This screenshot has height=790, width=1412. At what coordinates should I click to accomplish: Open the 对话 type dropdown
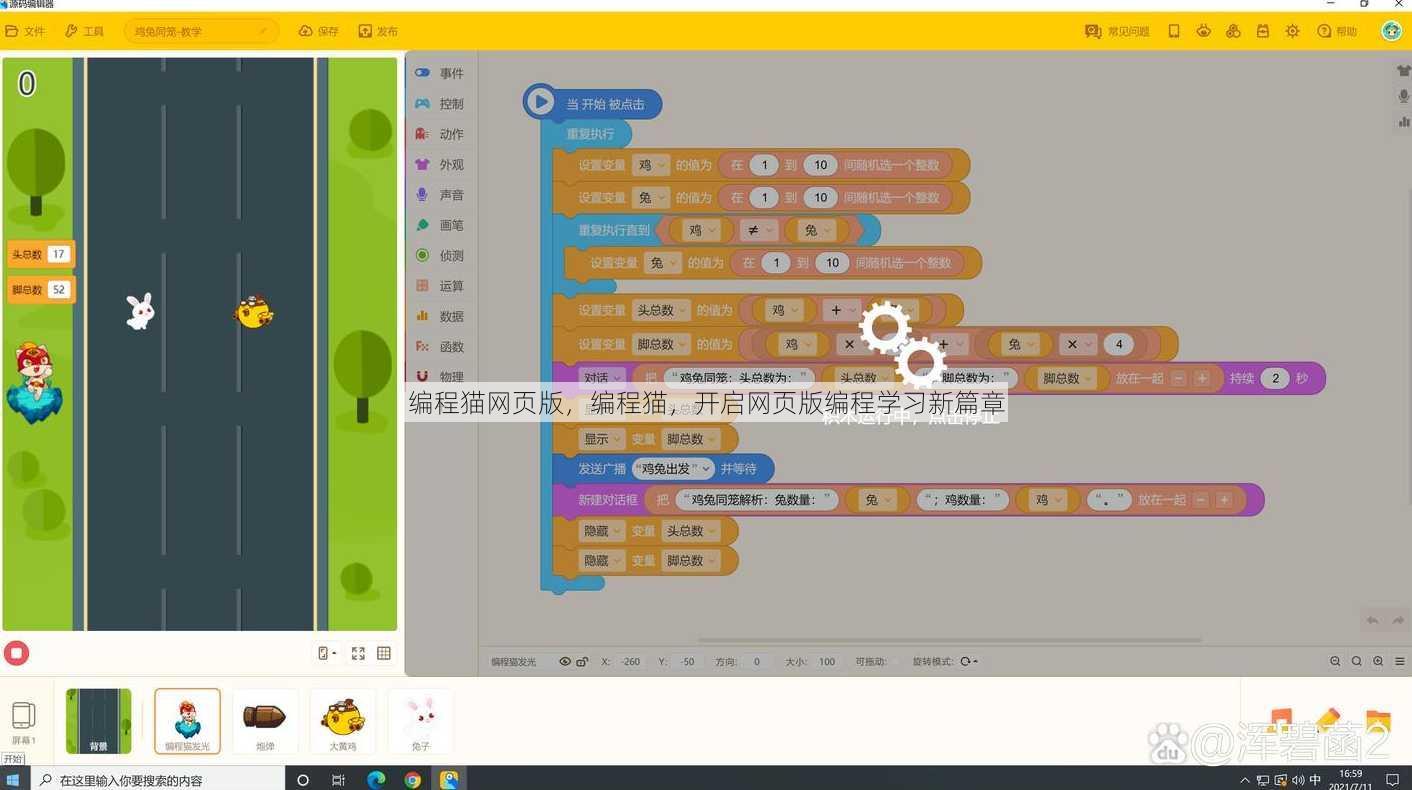pos(603,378)
